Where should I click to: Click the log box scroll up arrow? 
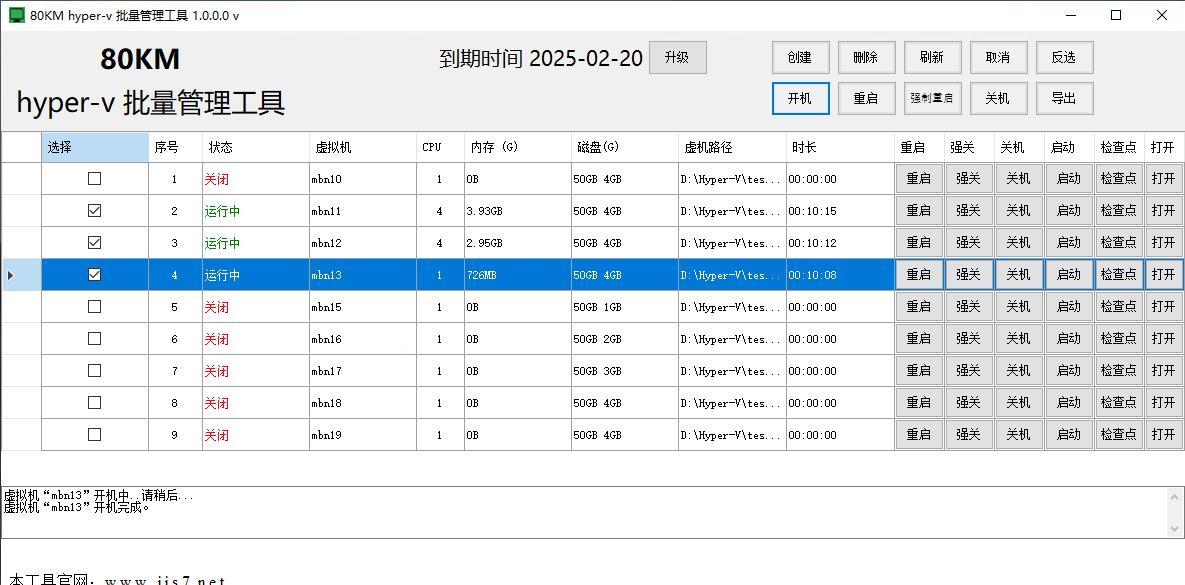(1176, 497)
